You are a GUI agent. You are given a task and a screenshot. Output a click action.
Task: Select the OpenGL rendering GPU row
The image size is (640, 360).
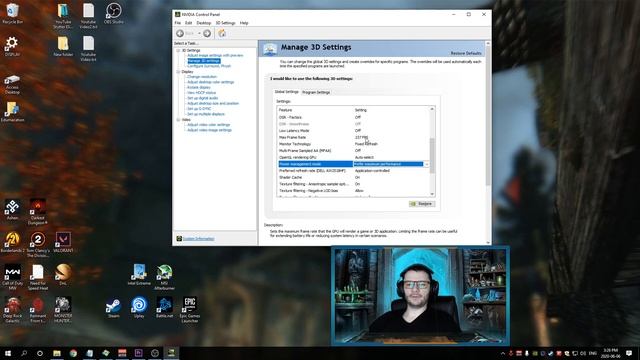click(353, 158)
